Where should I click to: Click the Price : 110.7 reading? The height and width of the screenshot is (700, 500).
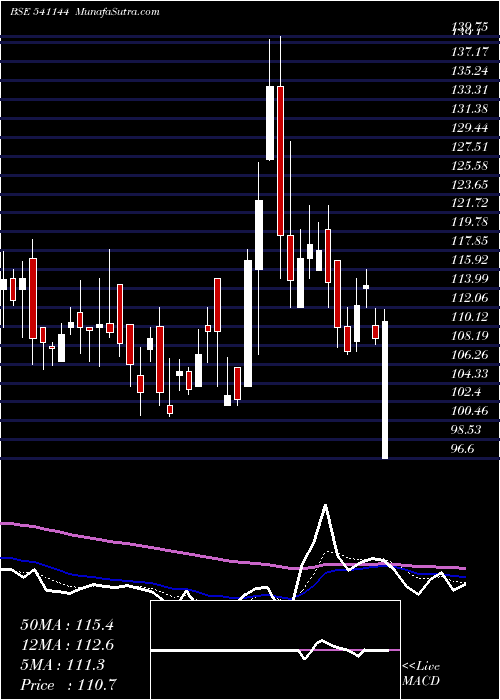click(x=69, y=685)
